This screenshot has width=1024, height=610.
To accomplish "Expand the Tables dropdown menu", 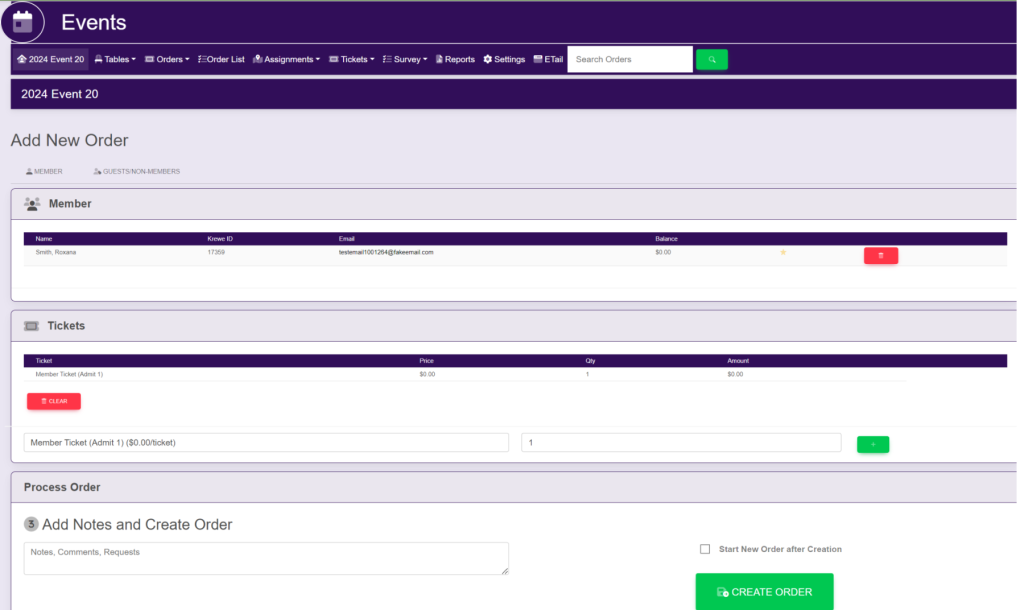I will pyautogui.click(x=115, y=60).
